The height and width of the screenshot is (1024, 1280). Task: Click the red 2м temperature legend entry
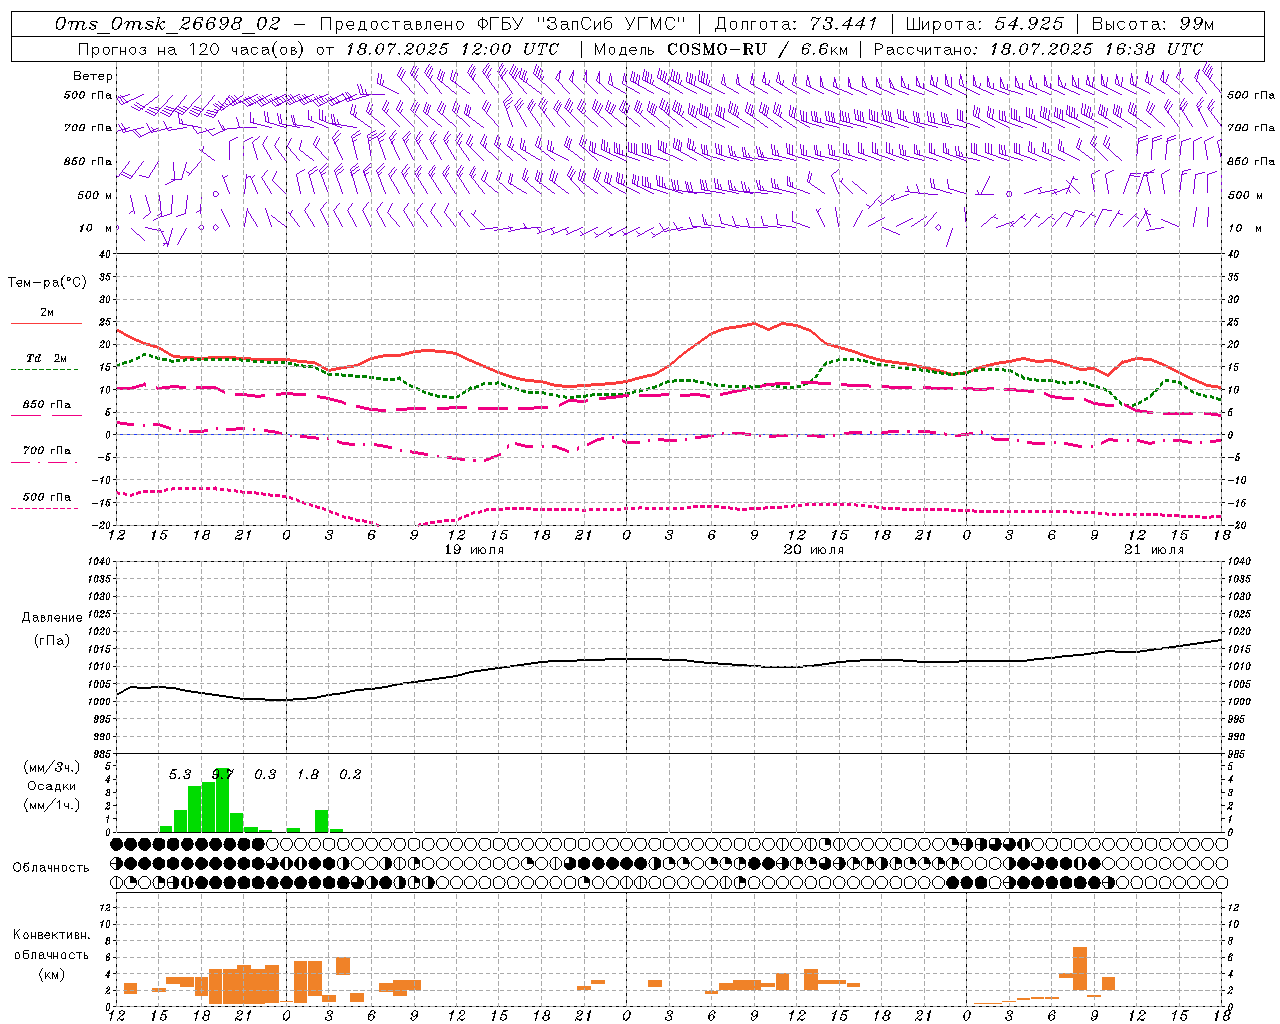[x=47, y=317]
